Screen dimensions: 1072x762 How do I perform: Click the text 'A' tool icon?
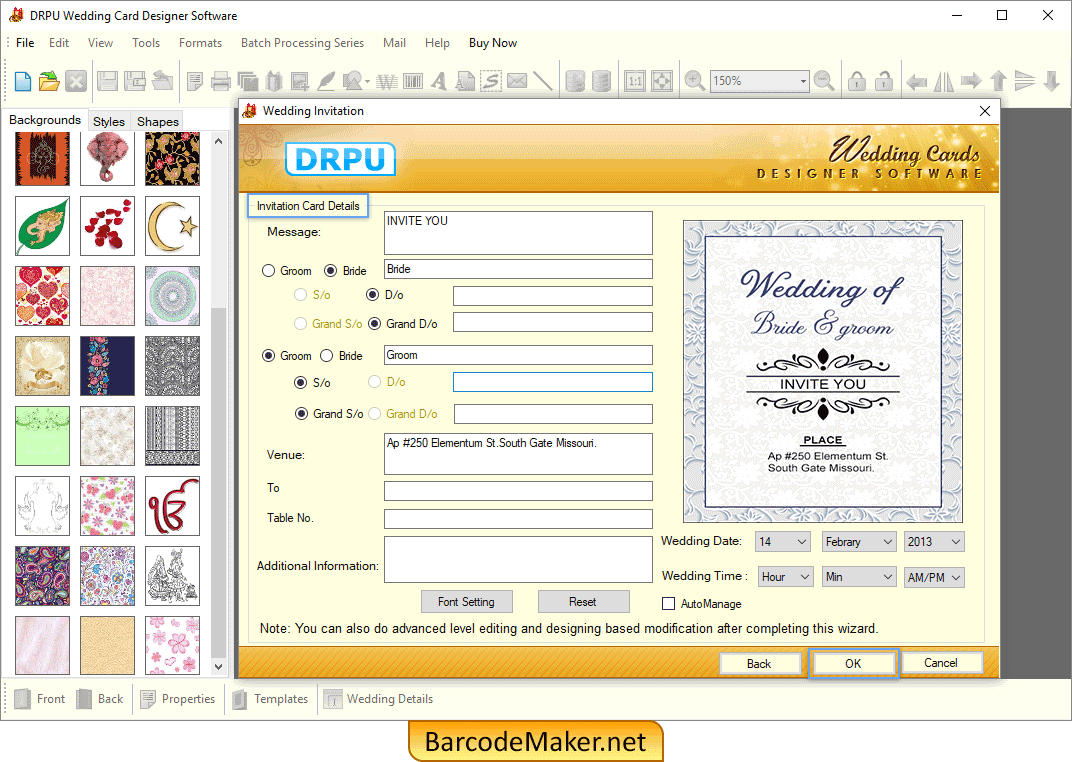point(439,81)
